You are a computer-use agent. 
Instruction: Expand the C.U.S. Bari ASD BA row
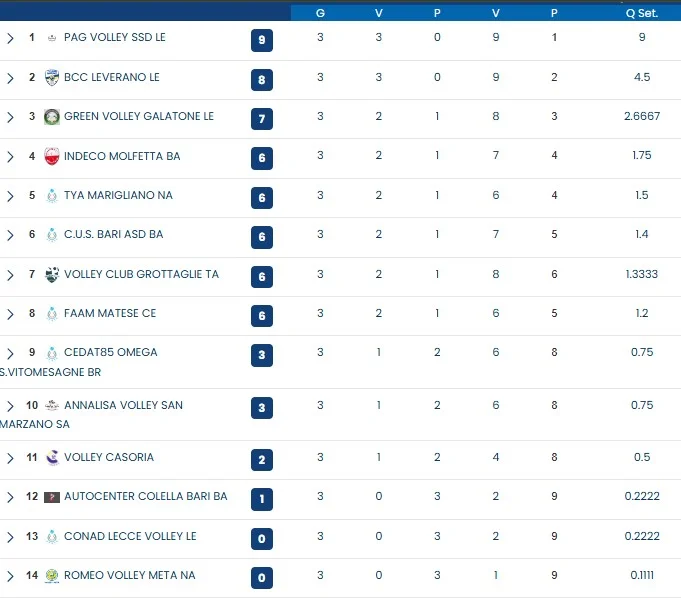click(10, 235)
